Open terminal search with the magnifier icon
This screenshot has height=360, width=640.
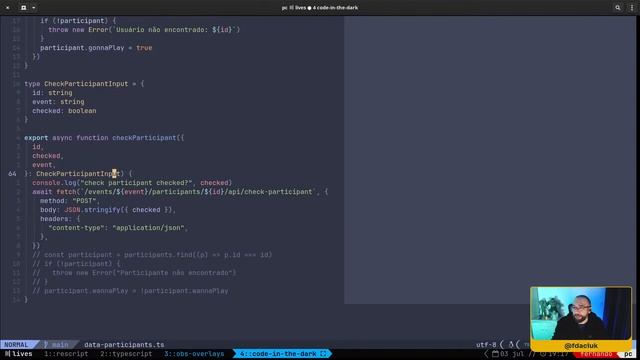[618, 7]
